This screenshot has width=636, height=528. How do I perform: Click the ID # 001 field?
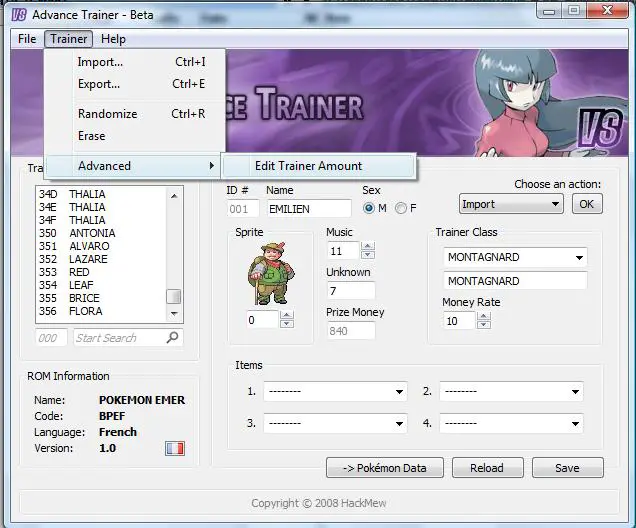(243, 209)
